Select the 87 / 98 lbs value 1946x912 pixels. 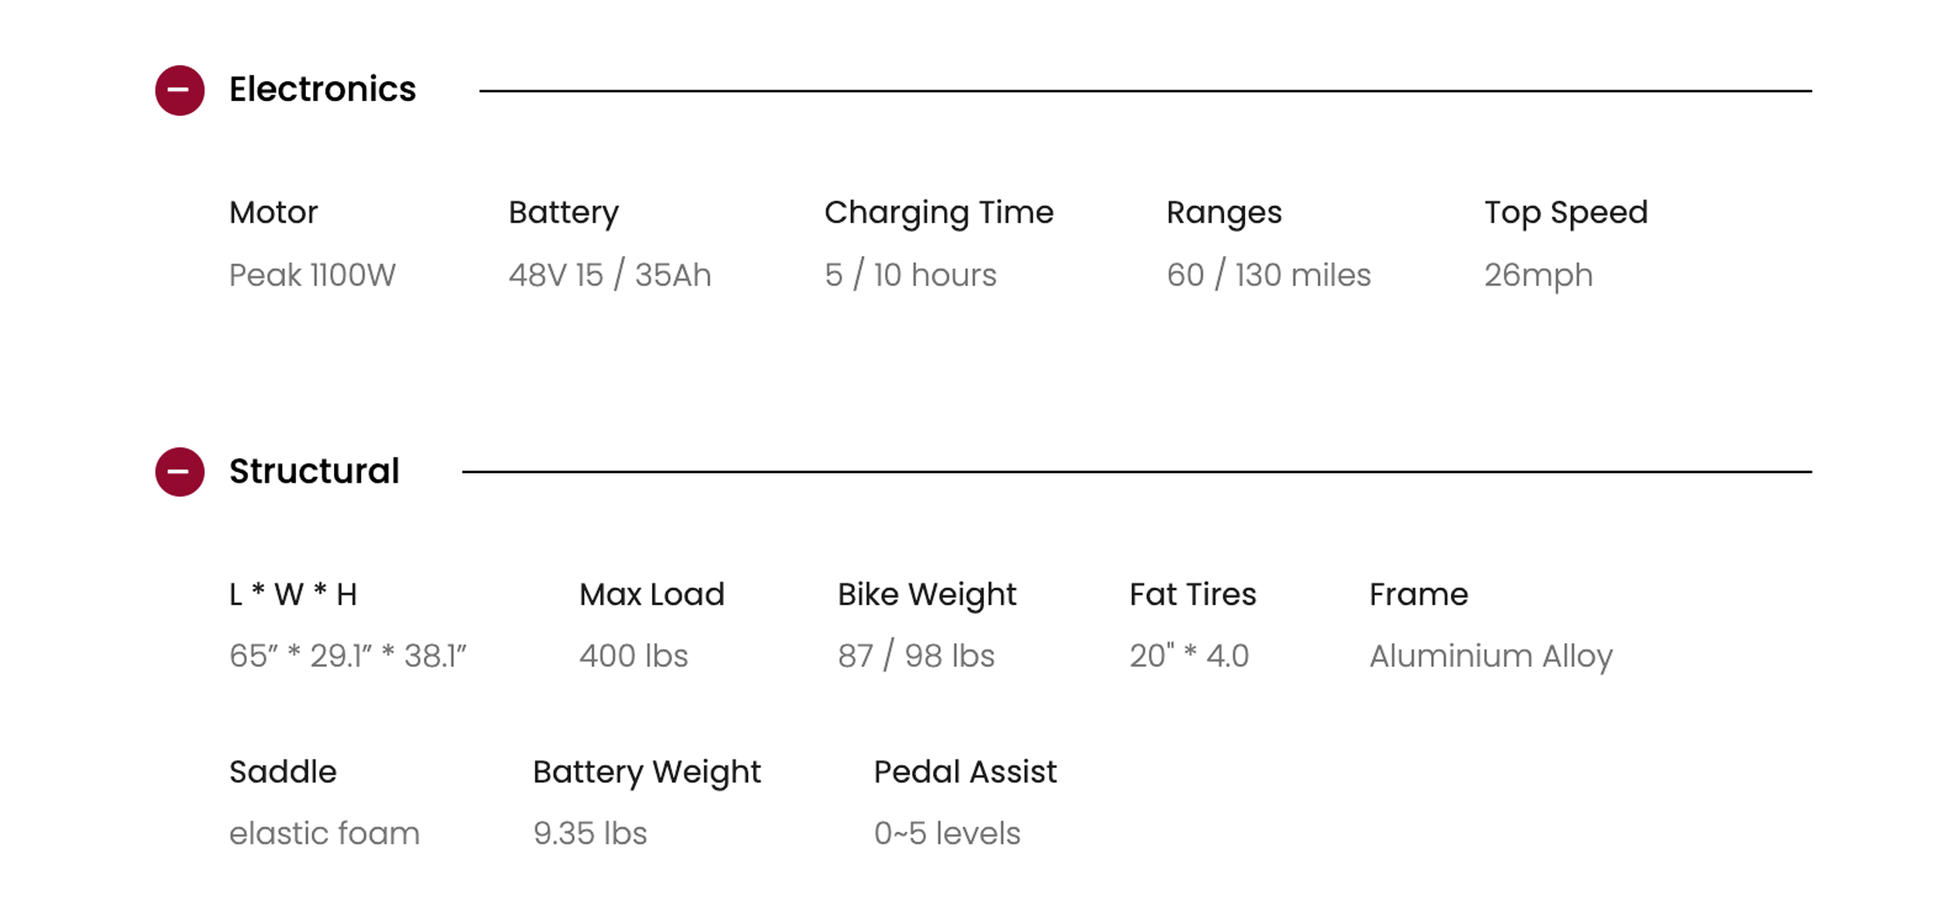916,656
